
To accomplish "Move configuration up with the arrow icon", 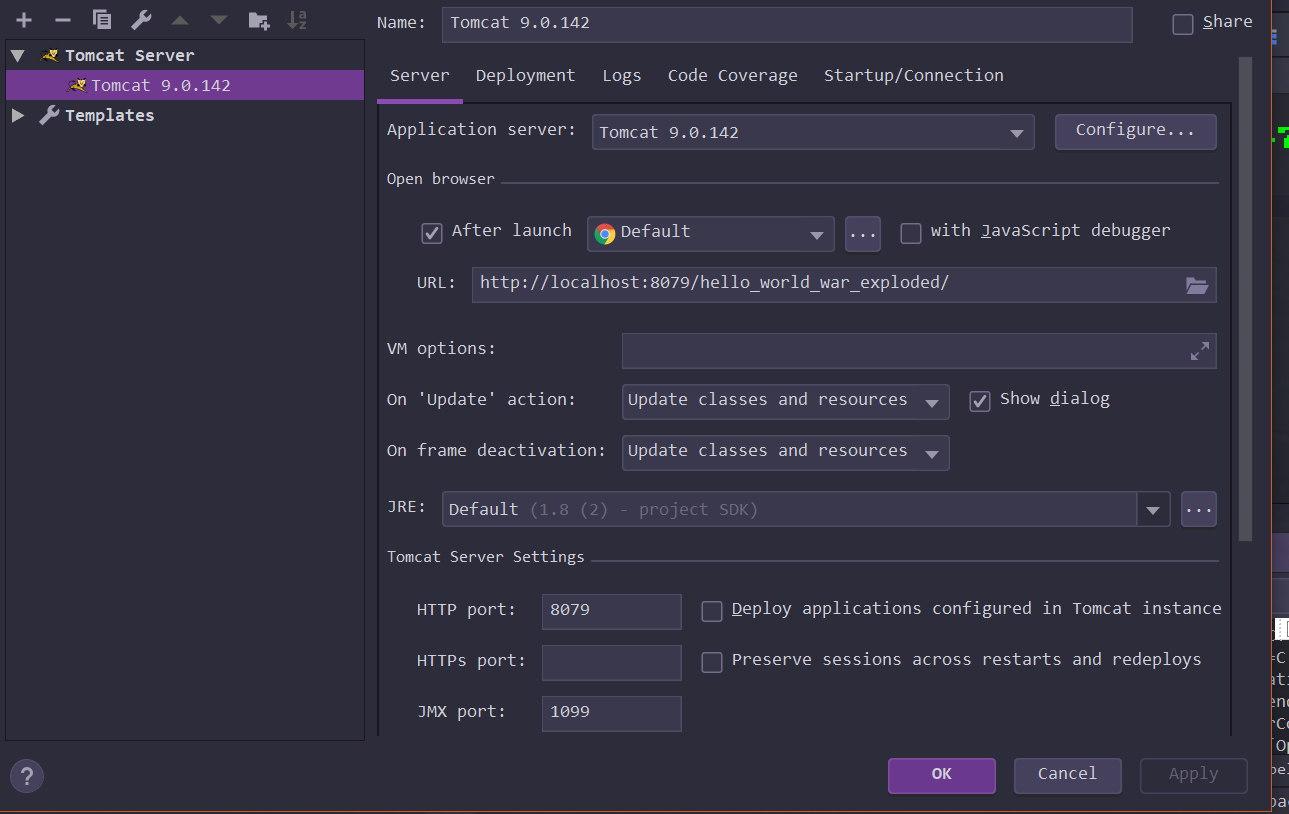I will tap(180, 20).
